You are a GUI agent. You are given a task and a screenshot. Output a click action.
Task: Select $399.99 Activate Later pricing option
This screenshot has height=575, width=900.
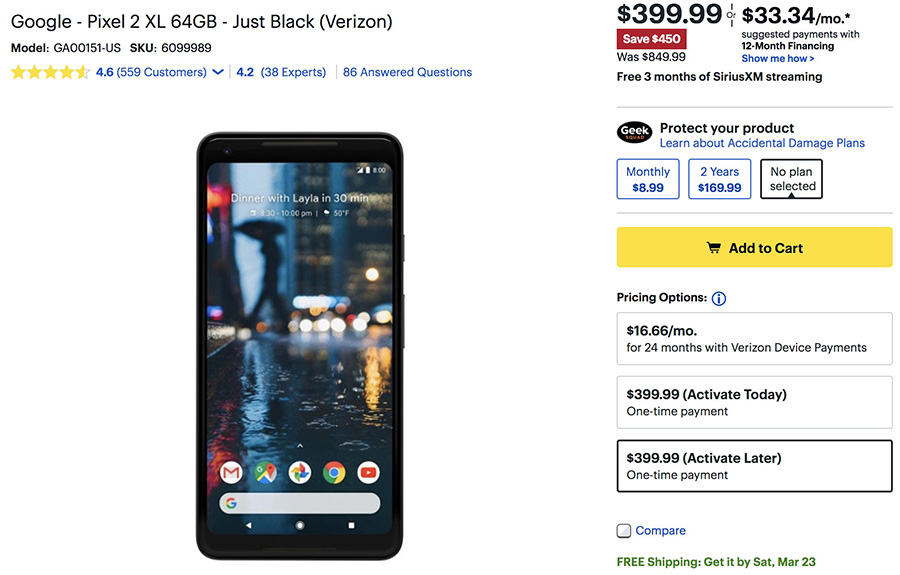tap(754, 466)
